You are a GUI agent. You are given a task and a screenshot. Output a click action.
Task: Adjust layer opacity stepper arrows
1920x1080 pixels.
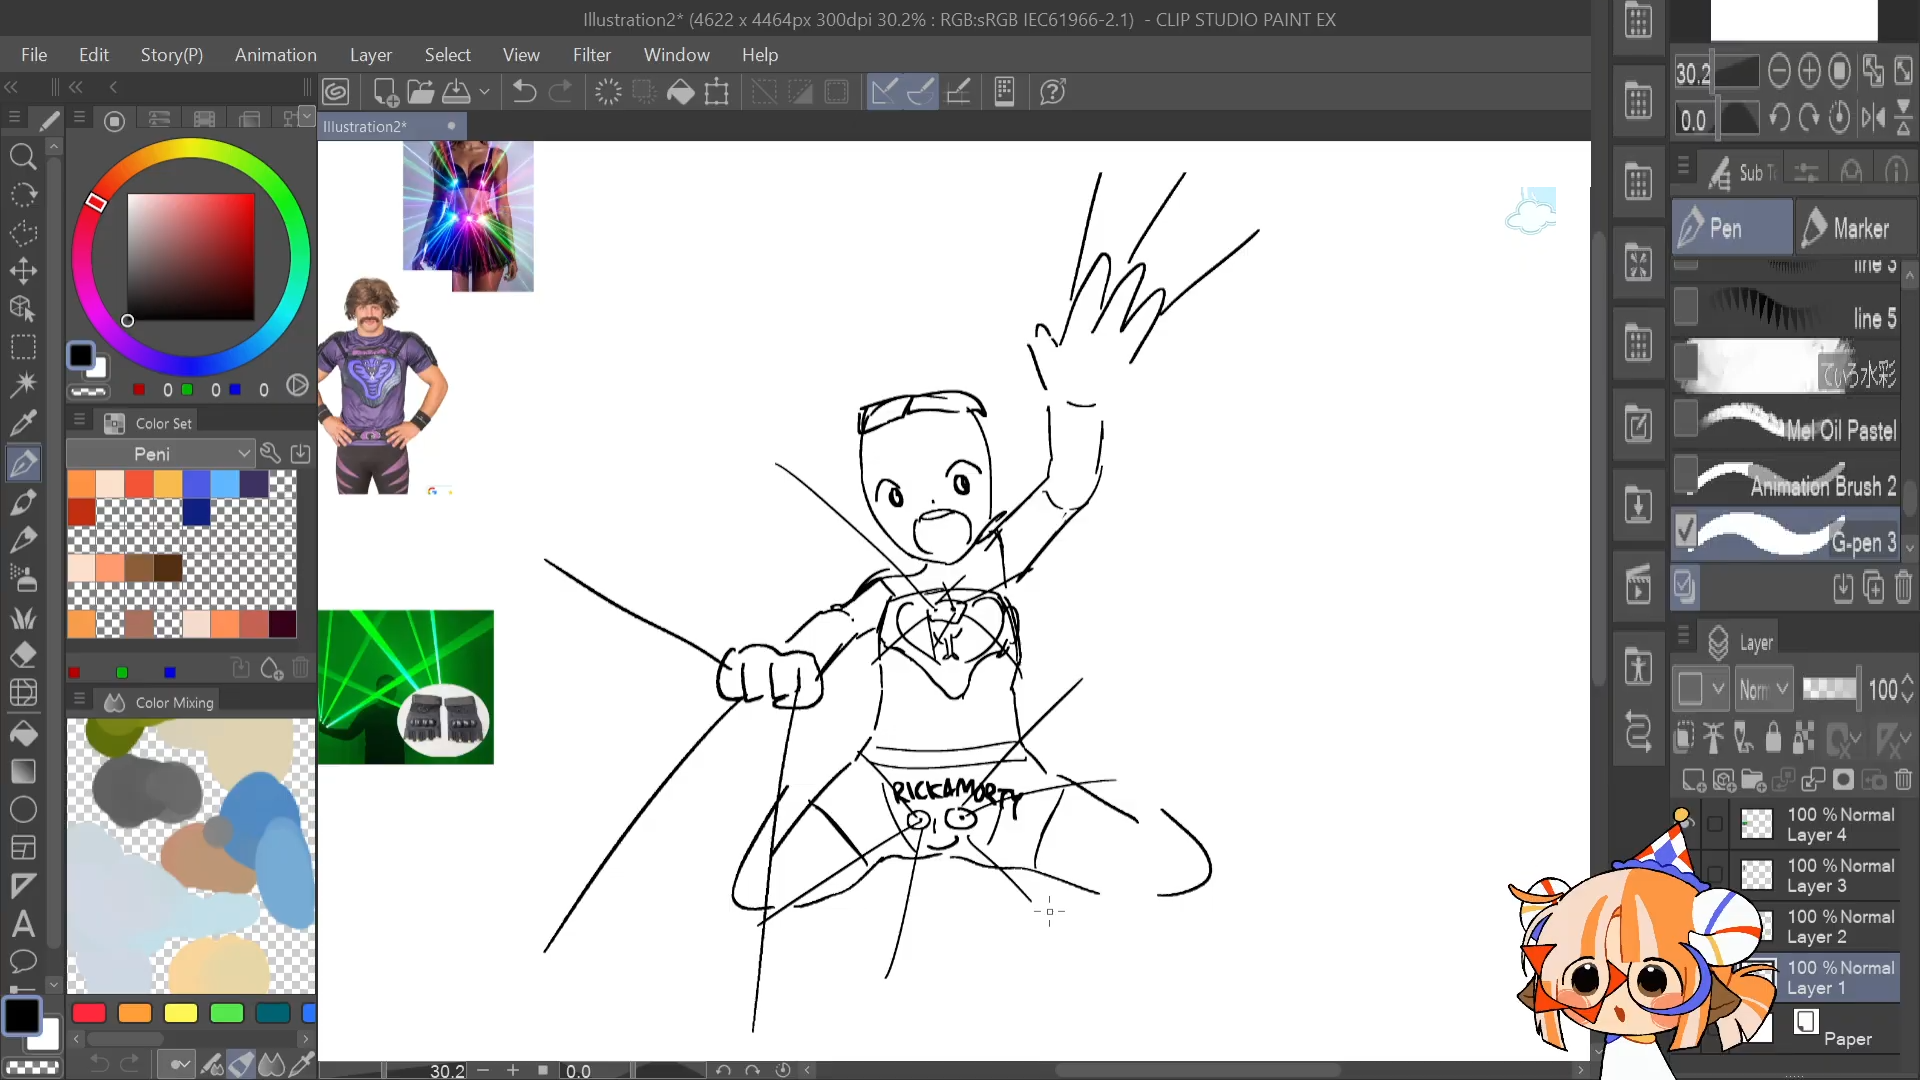pyautogui.click(x=1908, y=689)
